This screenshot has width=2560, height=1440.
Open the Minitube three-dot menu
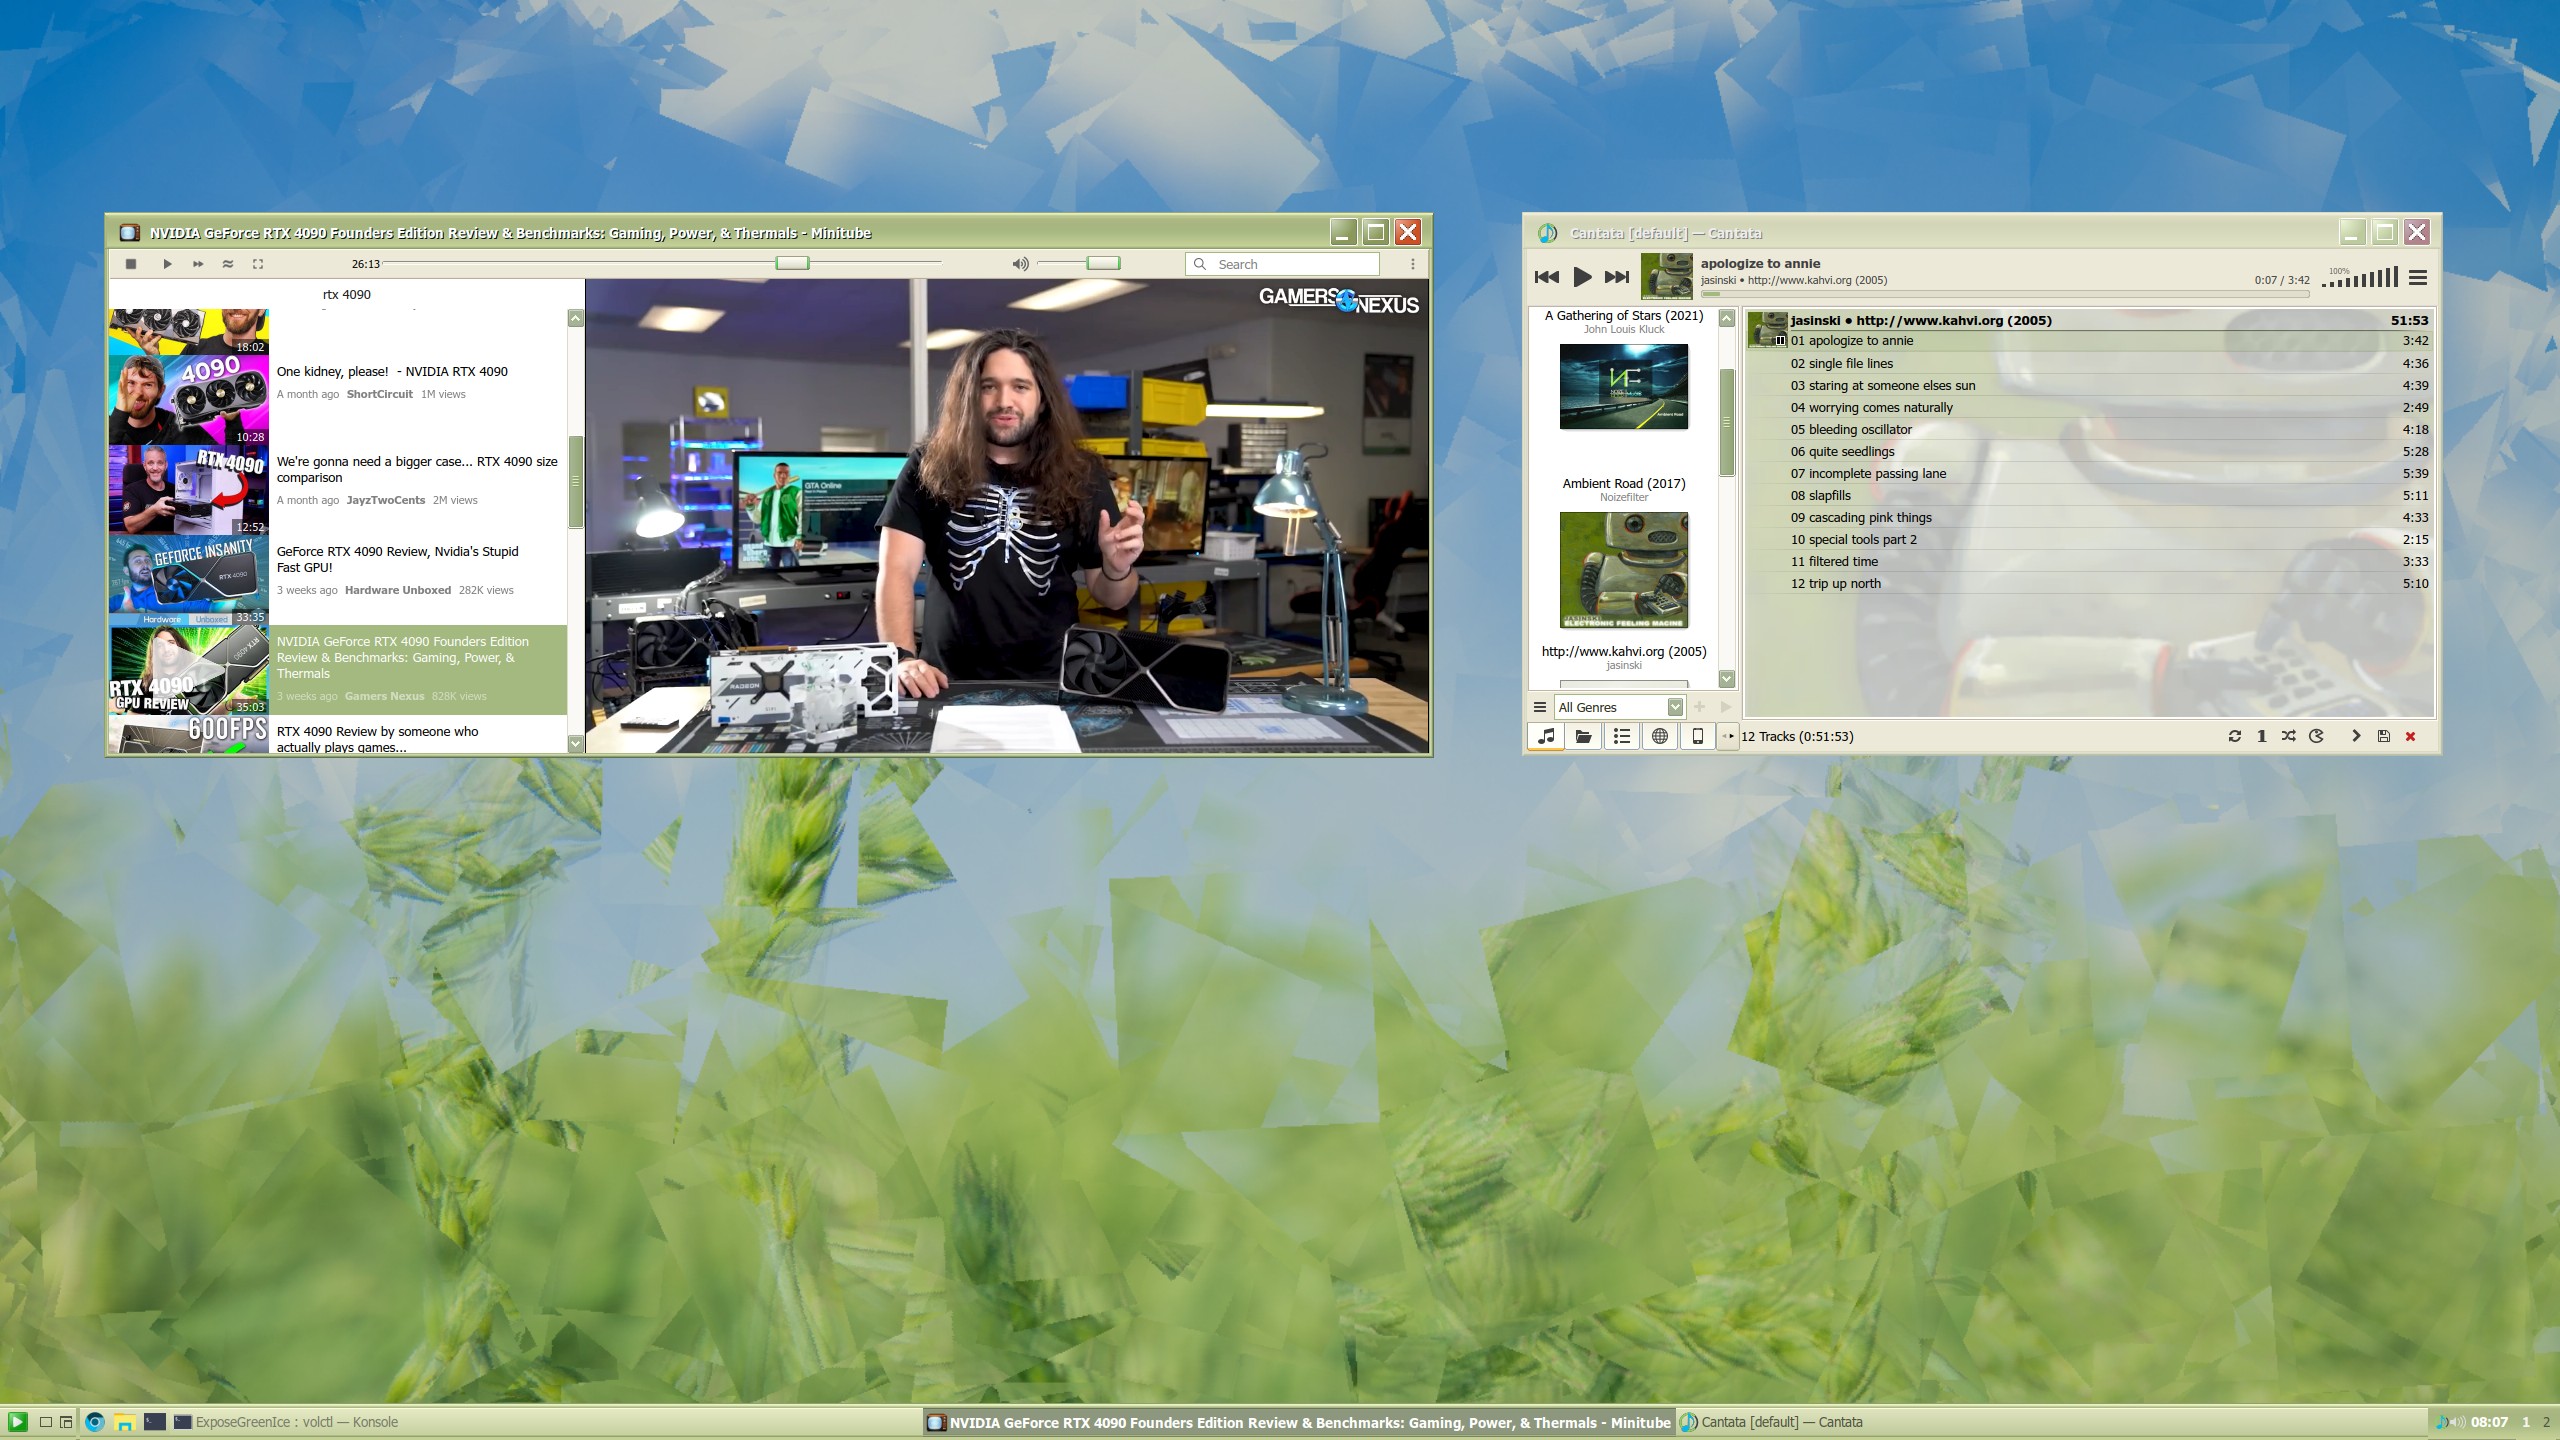(1412, 264)
